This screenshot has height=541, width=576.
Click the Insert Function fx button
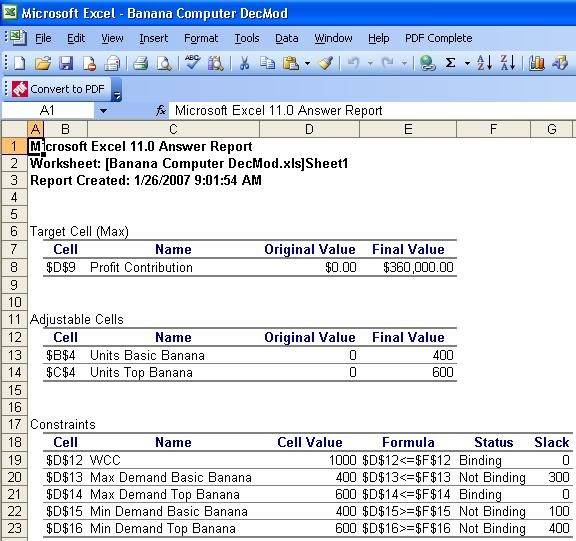click(161, 110)
